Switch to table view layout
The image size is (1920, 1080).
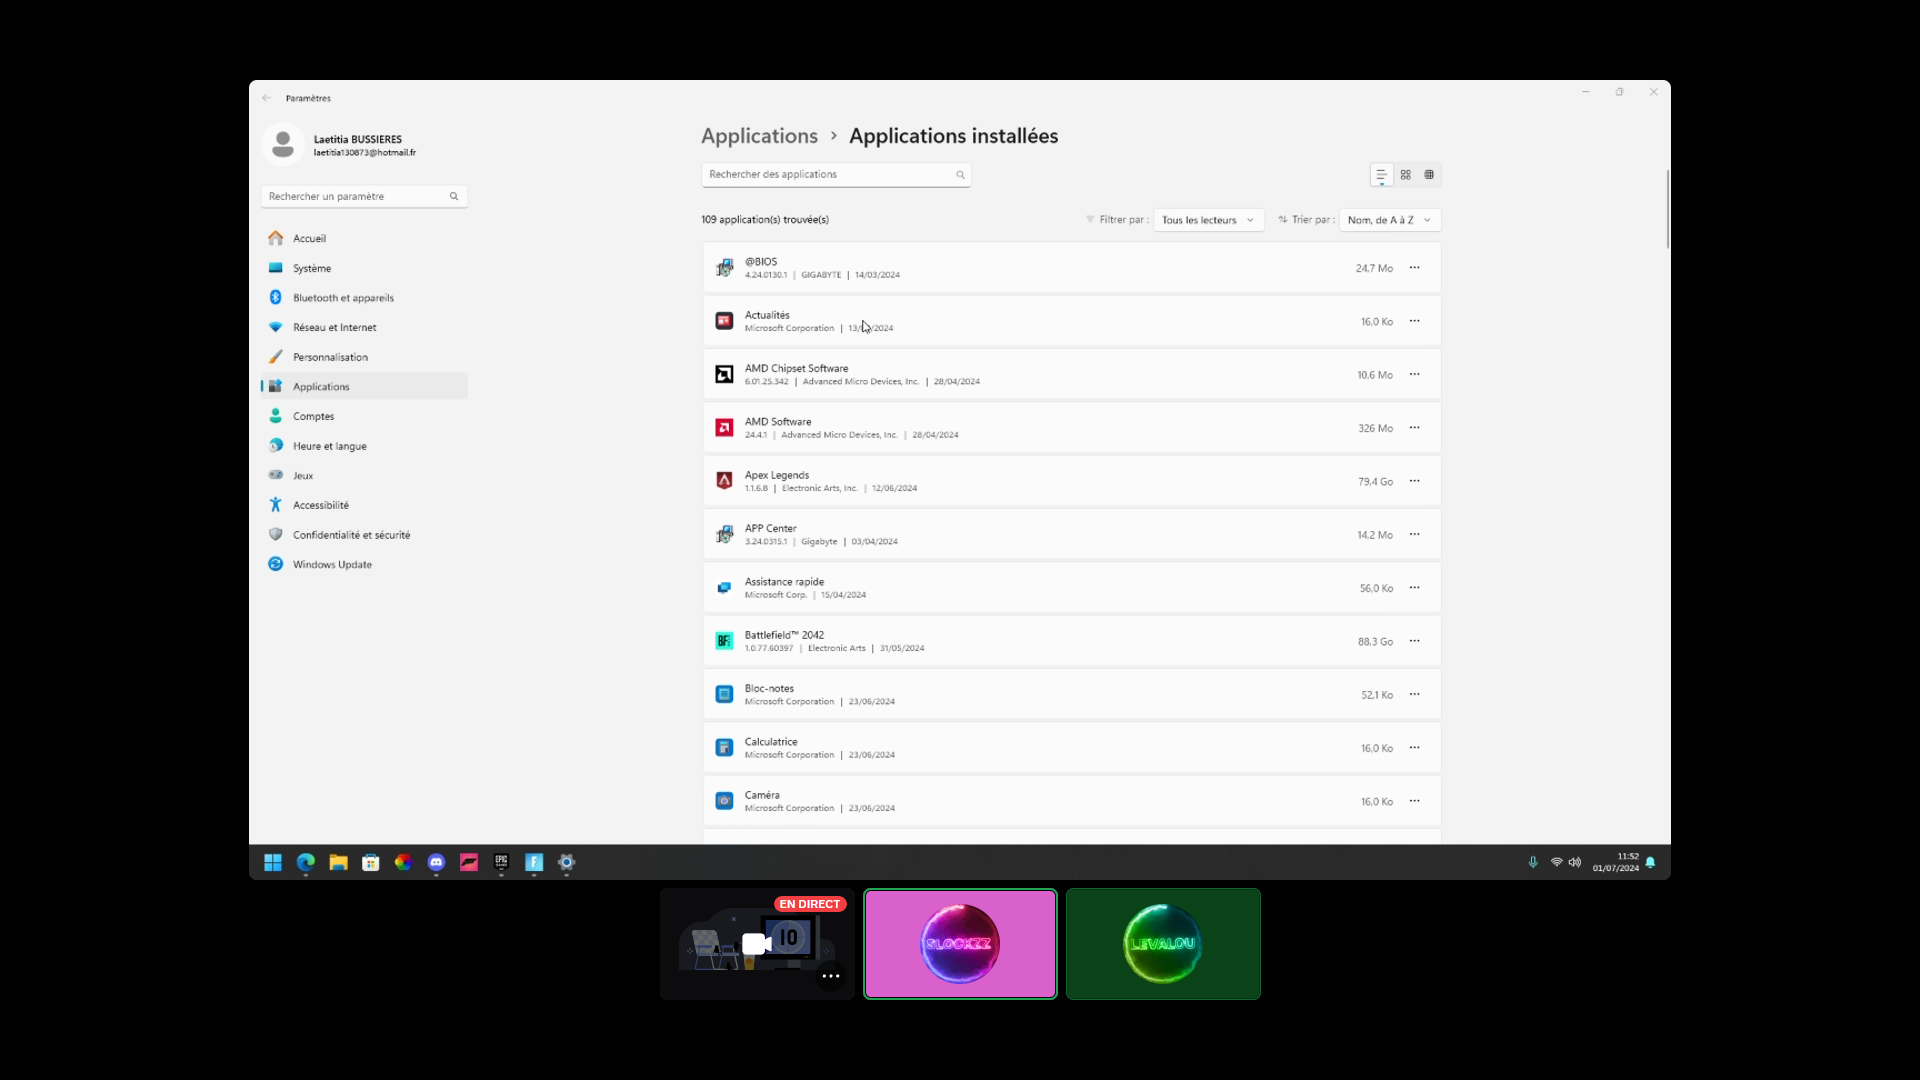pyautogui.click(x=1429, y=175)
